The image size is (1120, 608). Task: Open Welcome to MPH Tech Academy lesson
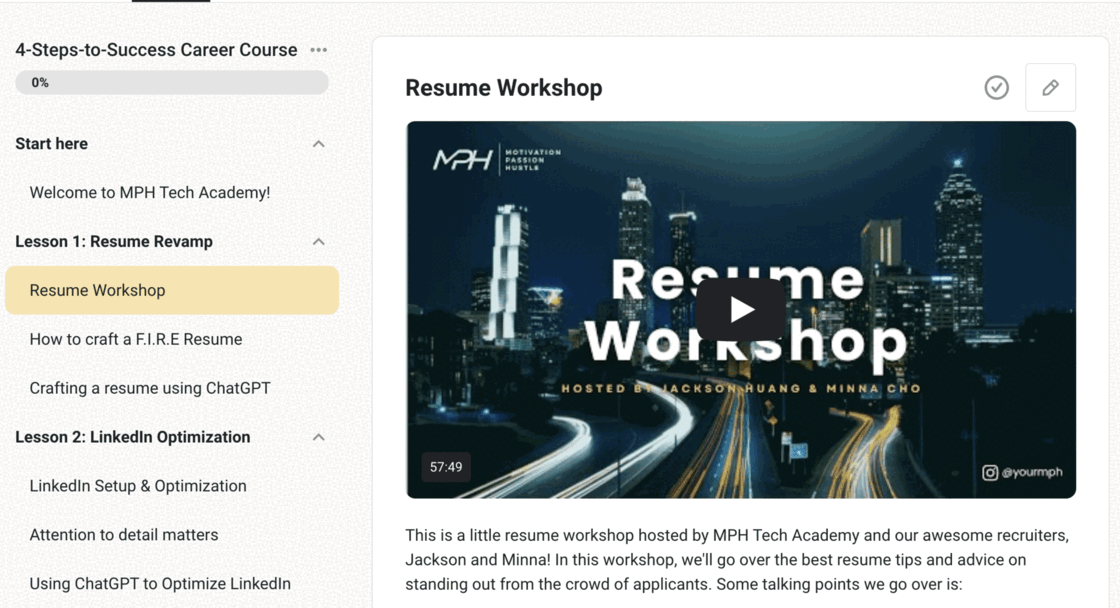(150, 193)
